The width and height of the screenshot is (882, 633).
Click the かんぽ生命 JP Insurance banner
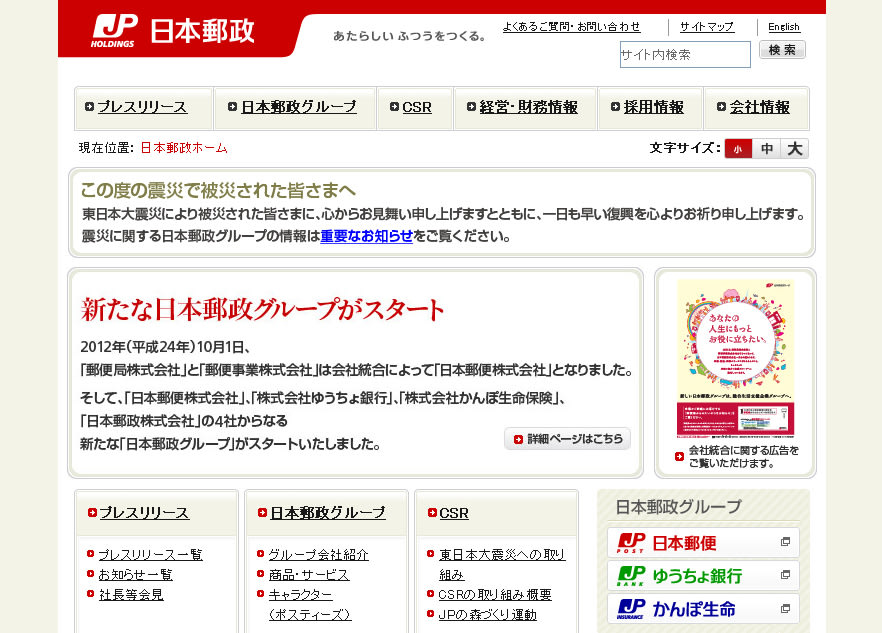tap(703, 609)
